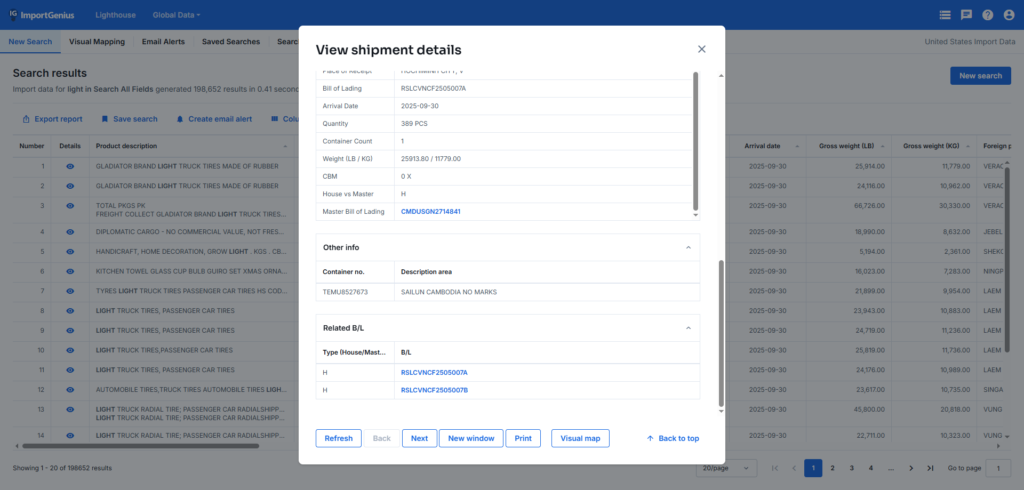Click the Master Bill of Lading CMDUSGN2714841 link

tap(431, 212)
